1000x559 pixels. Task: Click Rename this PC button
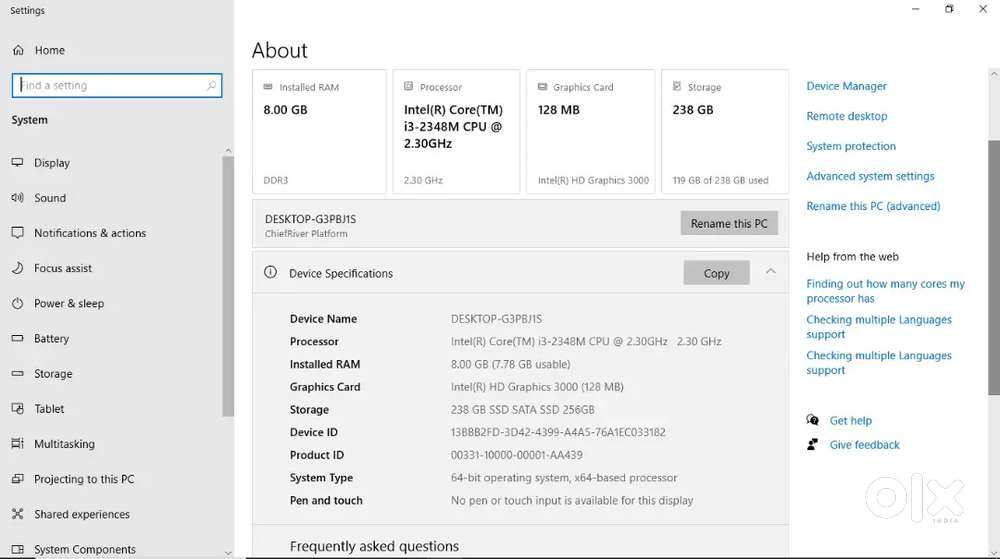[729, 223]
